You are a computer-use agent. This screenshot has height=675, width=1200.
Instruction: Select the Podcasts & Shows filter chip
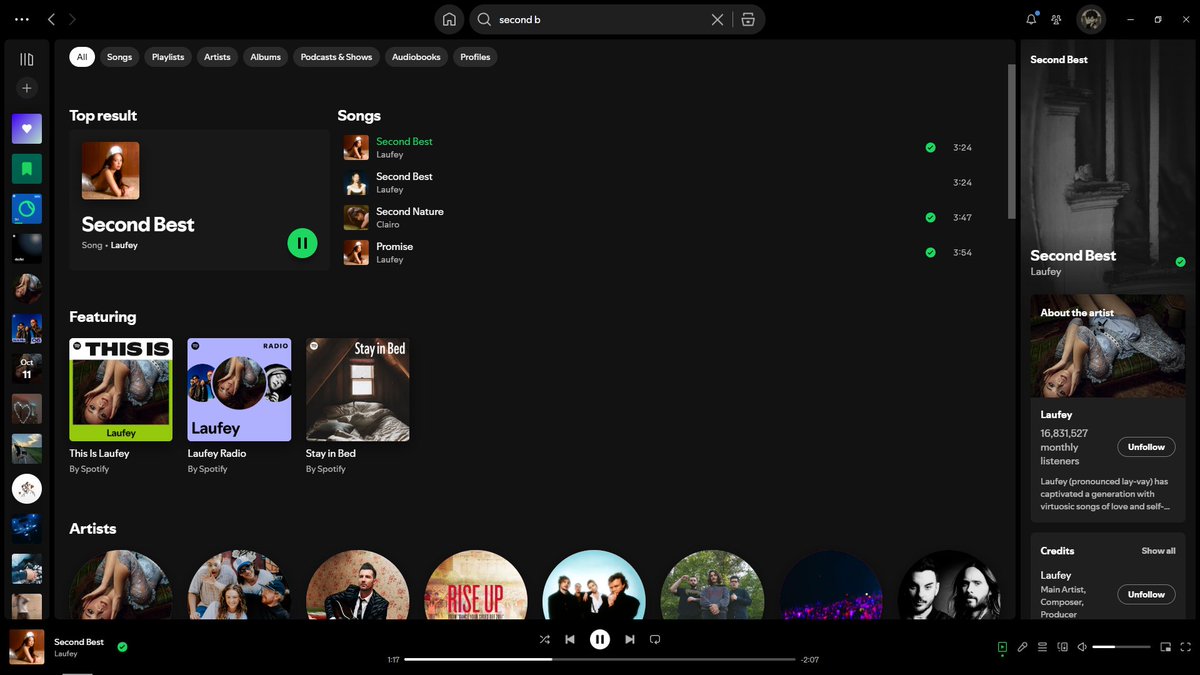tap(336, 57)
